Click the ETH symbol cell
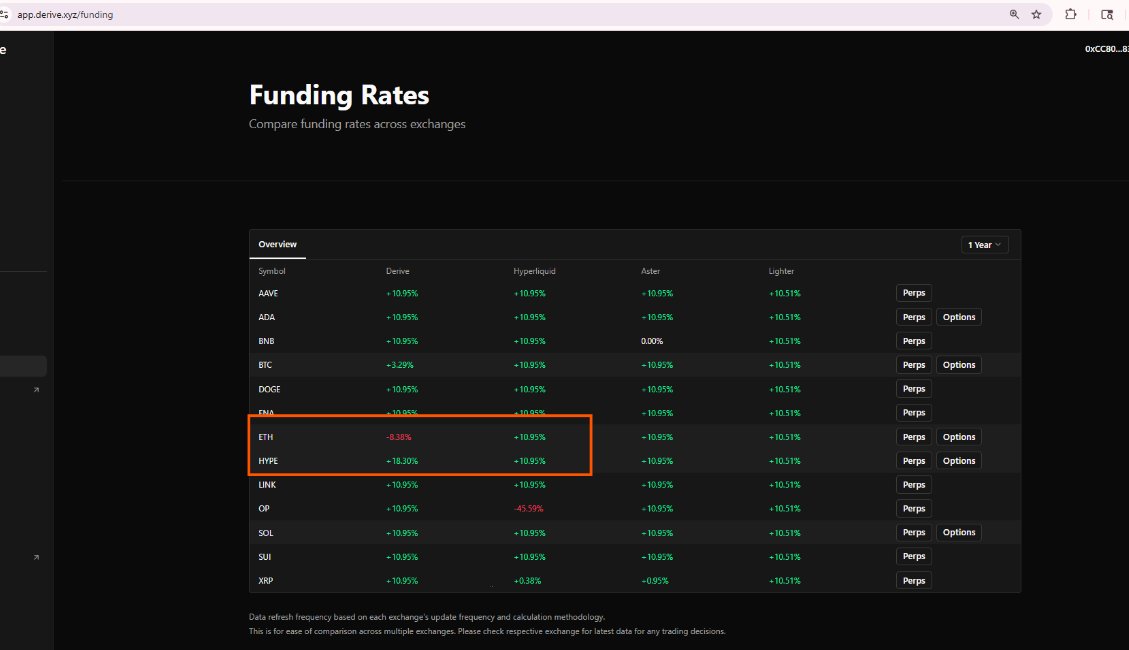This screenshot has width=1129, height=650. (266, 437)
